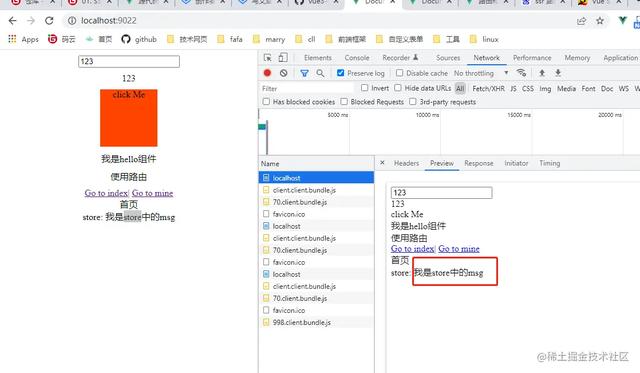Screen dimensions: 640x373
Task: Bookmark this page with the star icon
Action: coord(600,21)
